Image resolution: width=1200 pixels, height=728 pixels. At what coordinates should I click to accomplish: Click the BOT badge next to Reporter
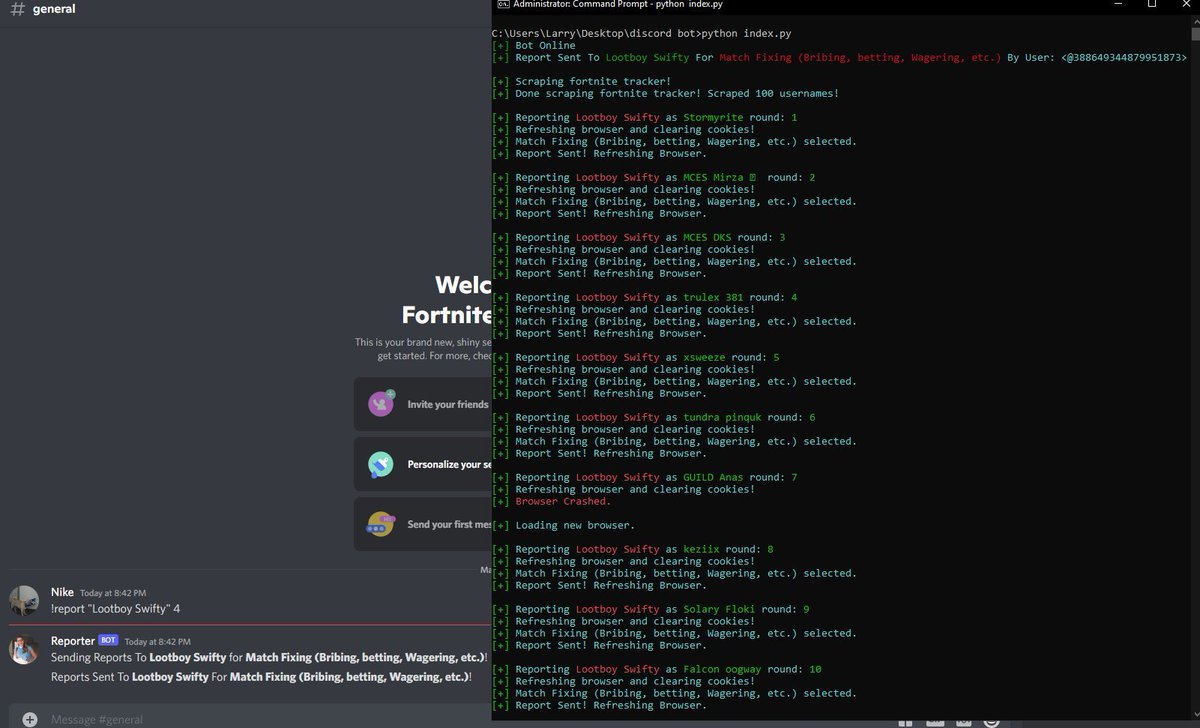[x=108, y=640]
